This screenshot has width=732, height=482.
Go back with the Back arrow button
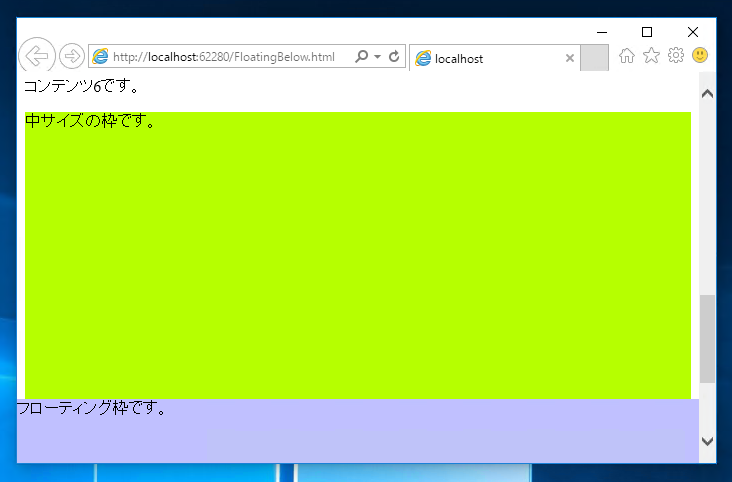[x=37, y=56]
